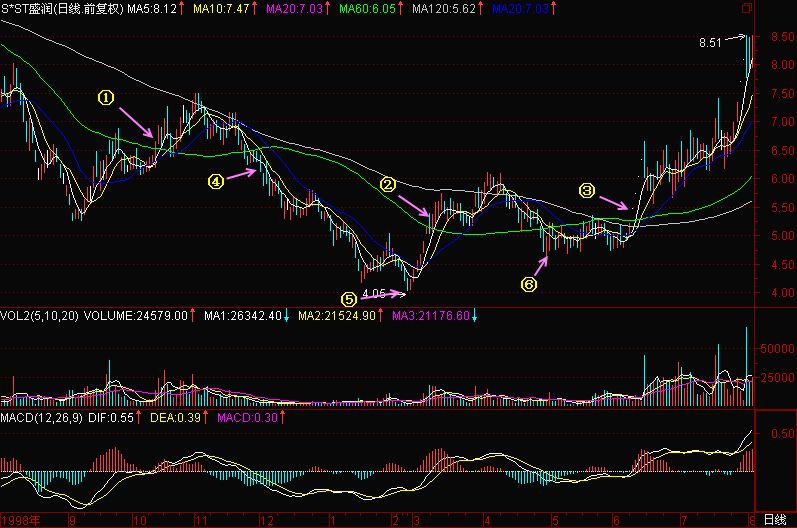Click the restore window icon at top right
The width and height of the screenshot is (797, 528).
pyautogui.click(x=746, y=8)
